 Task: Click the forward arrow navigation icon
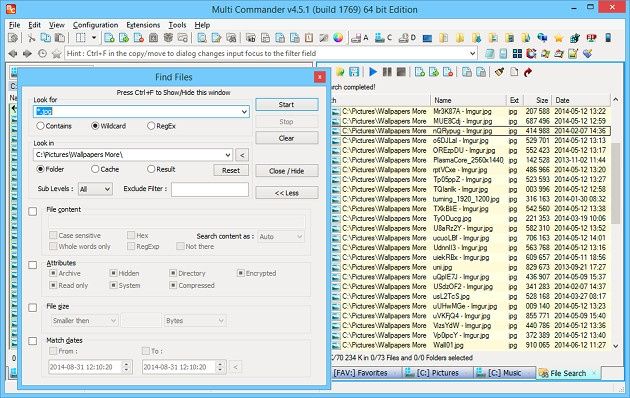(27, 53)
